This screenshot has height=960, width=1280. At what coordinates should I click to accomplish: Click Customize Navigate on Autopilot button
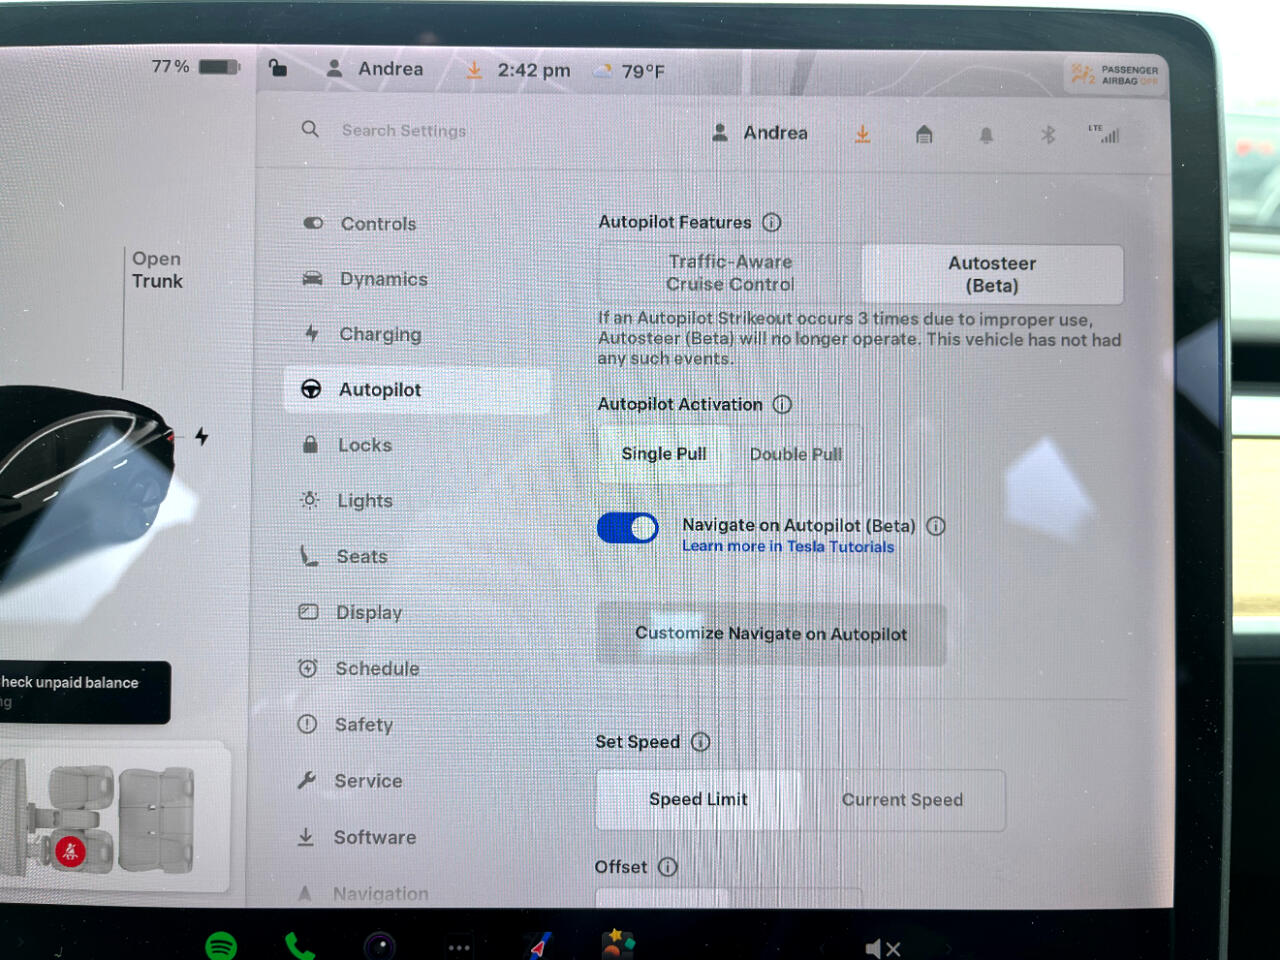tap(771, 634)
